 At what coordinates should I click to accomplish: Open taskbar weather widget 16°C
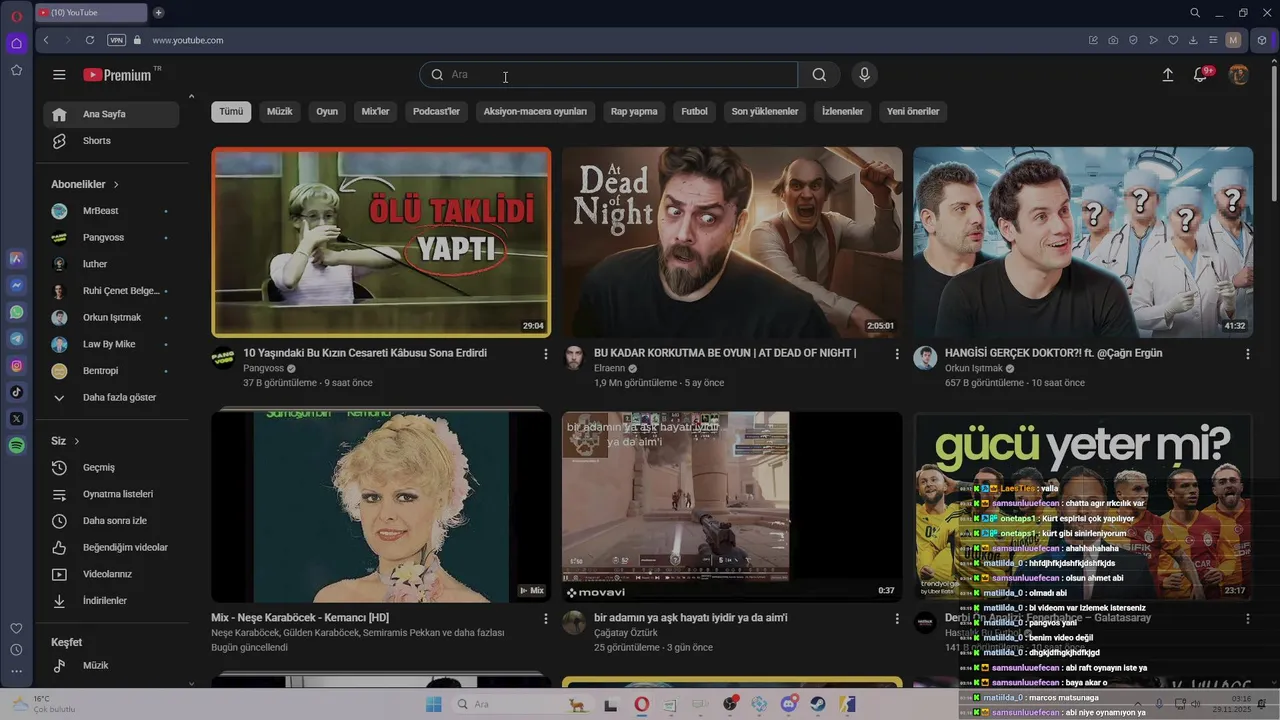[x=43, y=704]
